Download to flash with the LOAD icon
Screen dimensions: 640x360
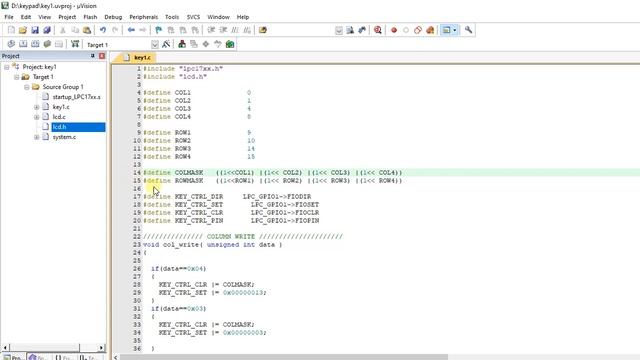(75, 44)
